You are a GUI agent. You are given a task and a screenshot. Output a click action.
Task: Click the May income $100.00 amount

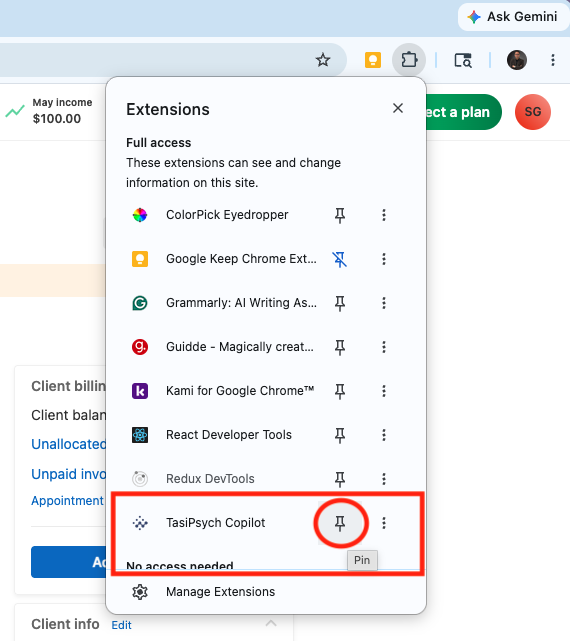(57, 119)
